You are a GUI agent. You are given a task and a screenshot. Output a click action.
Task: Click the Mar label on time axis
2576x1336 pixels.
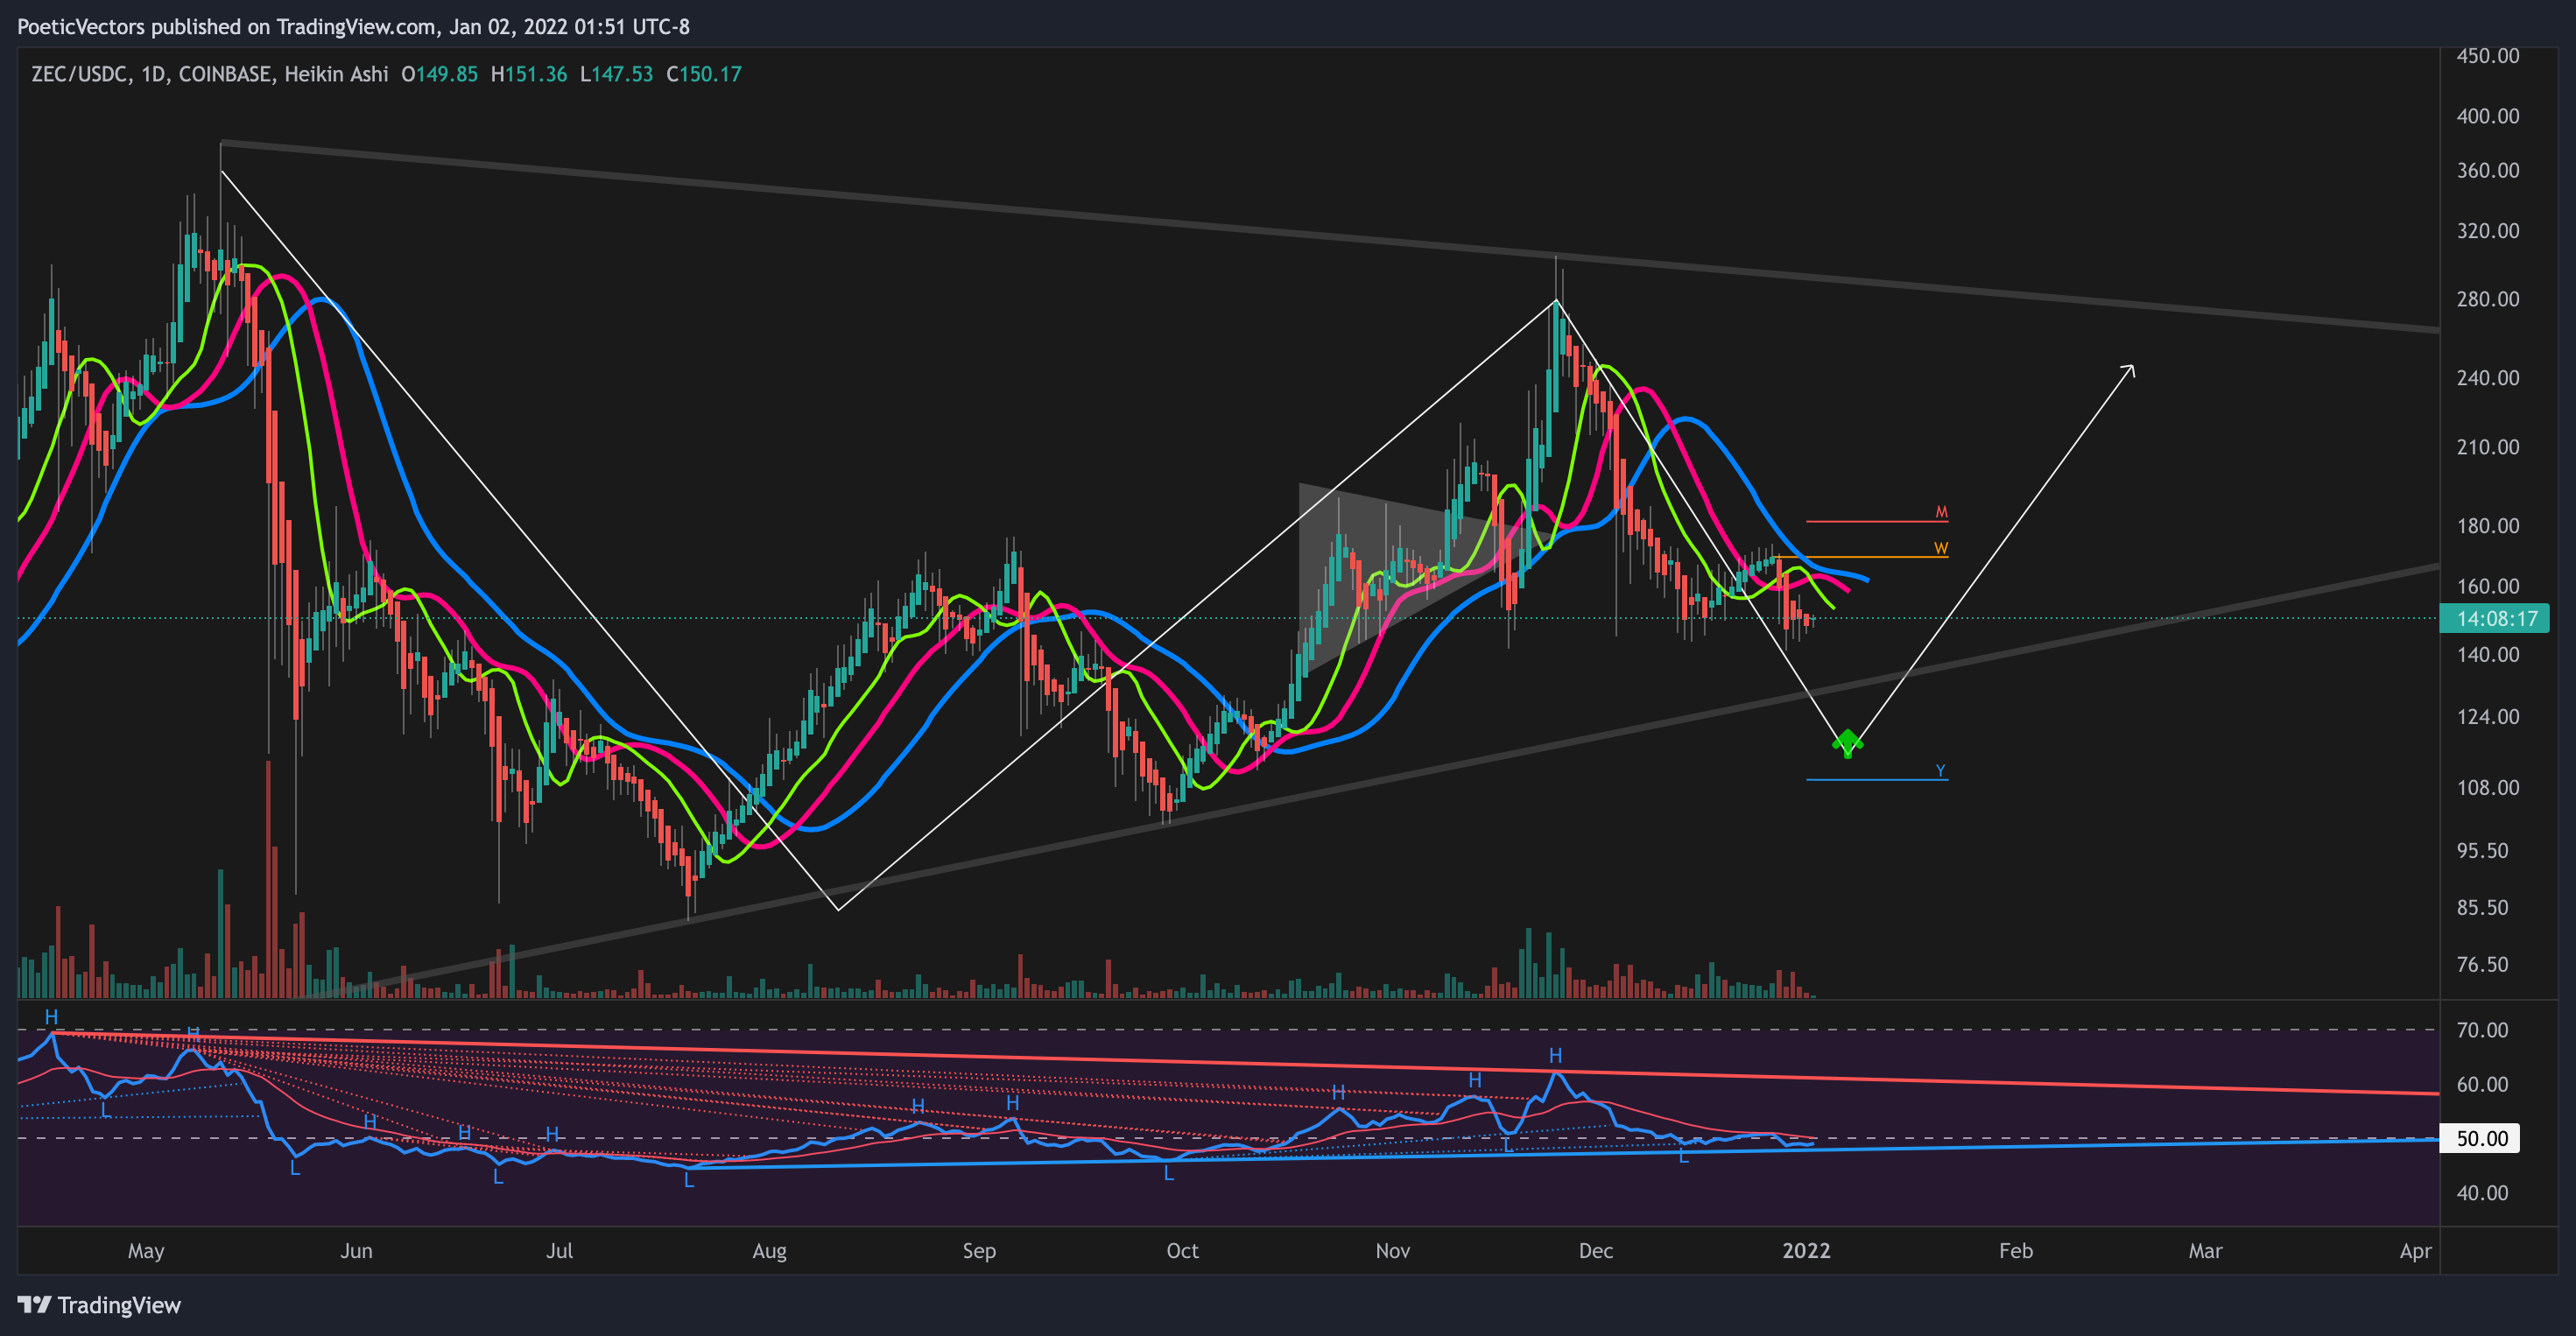coord(2206,1251)
